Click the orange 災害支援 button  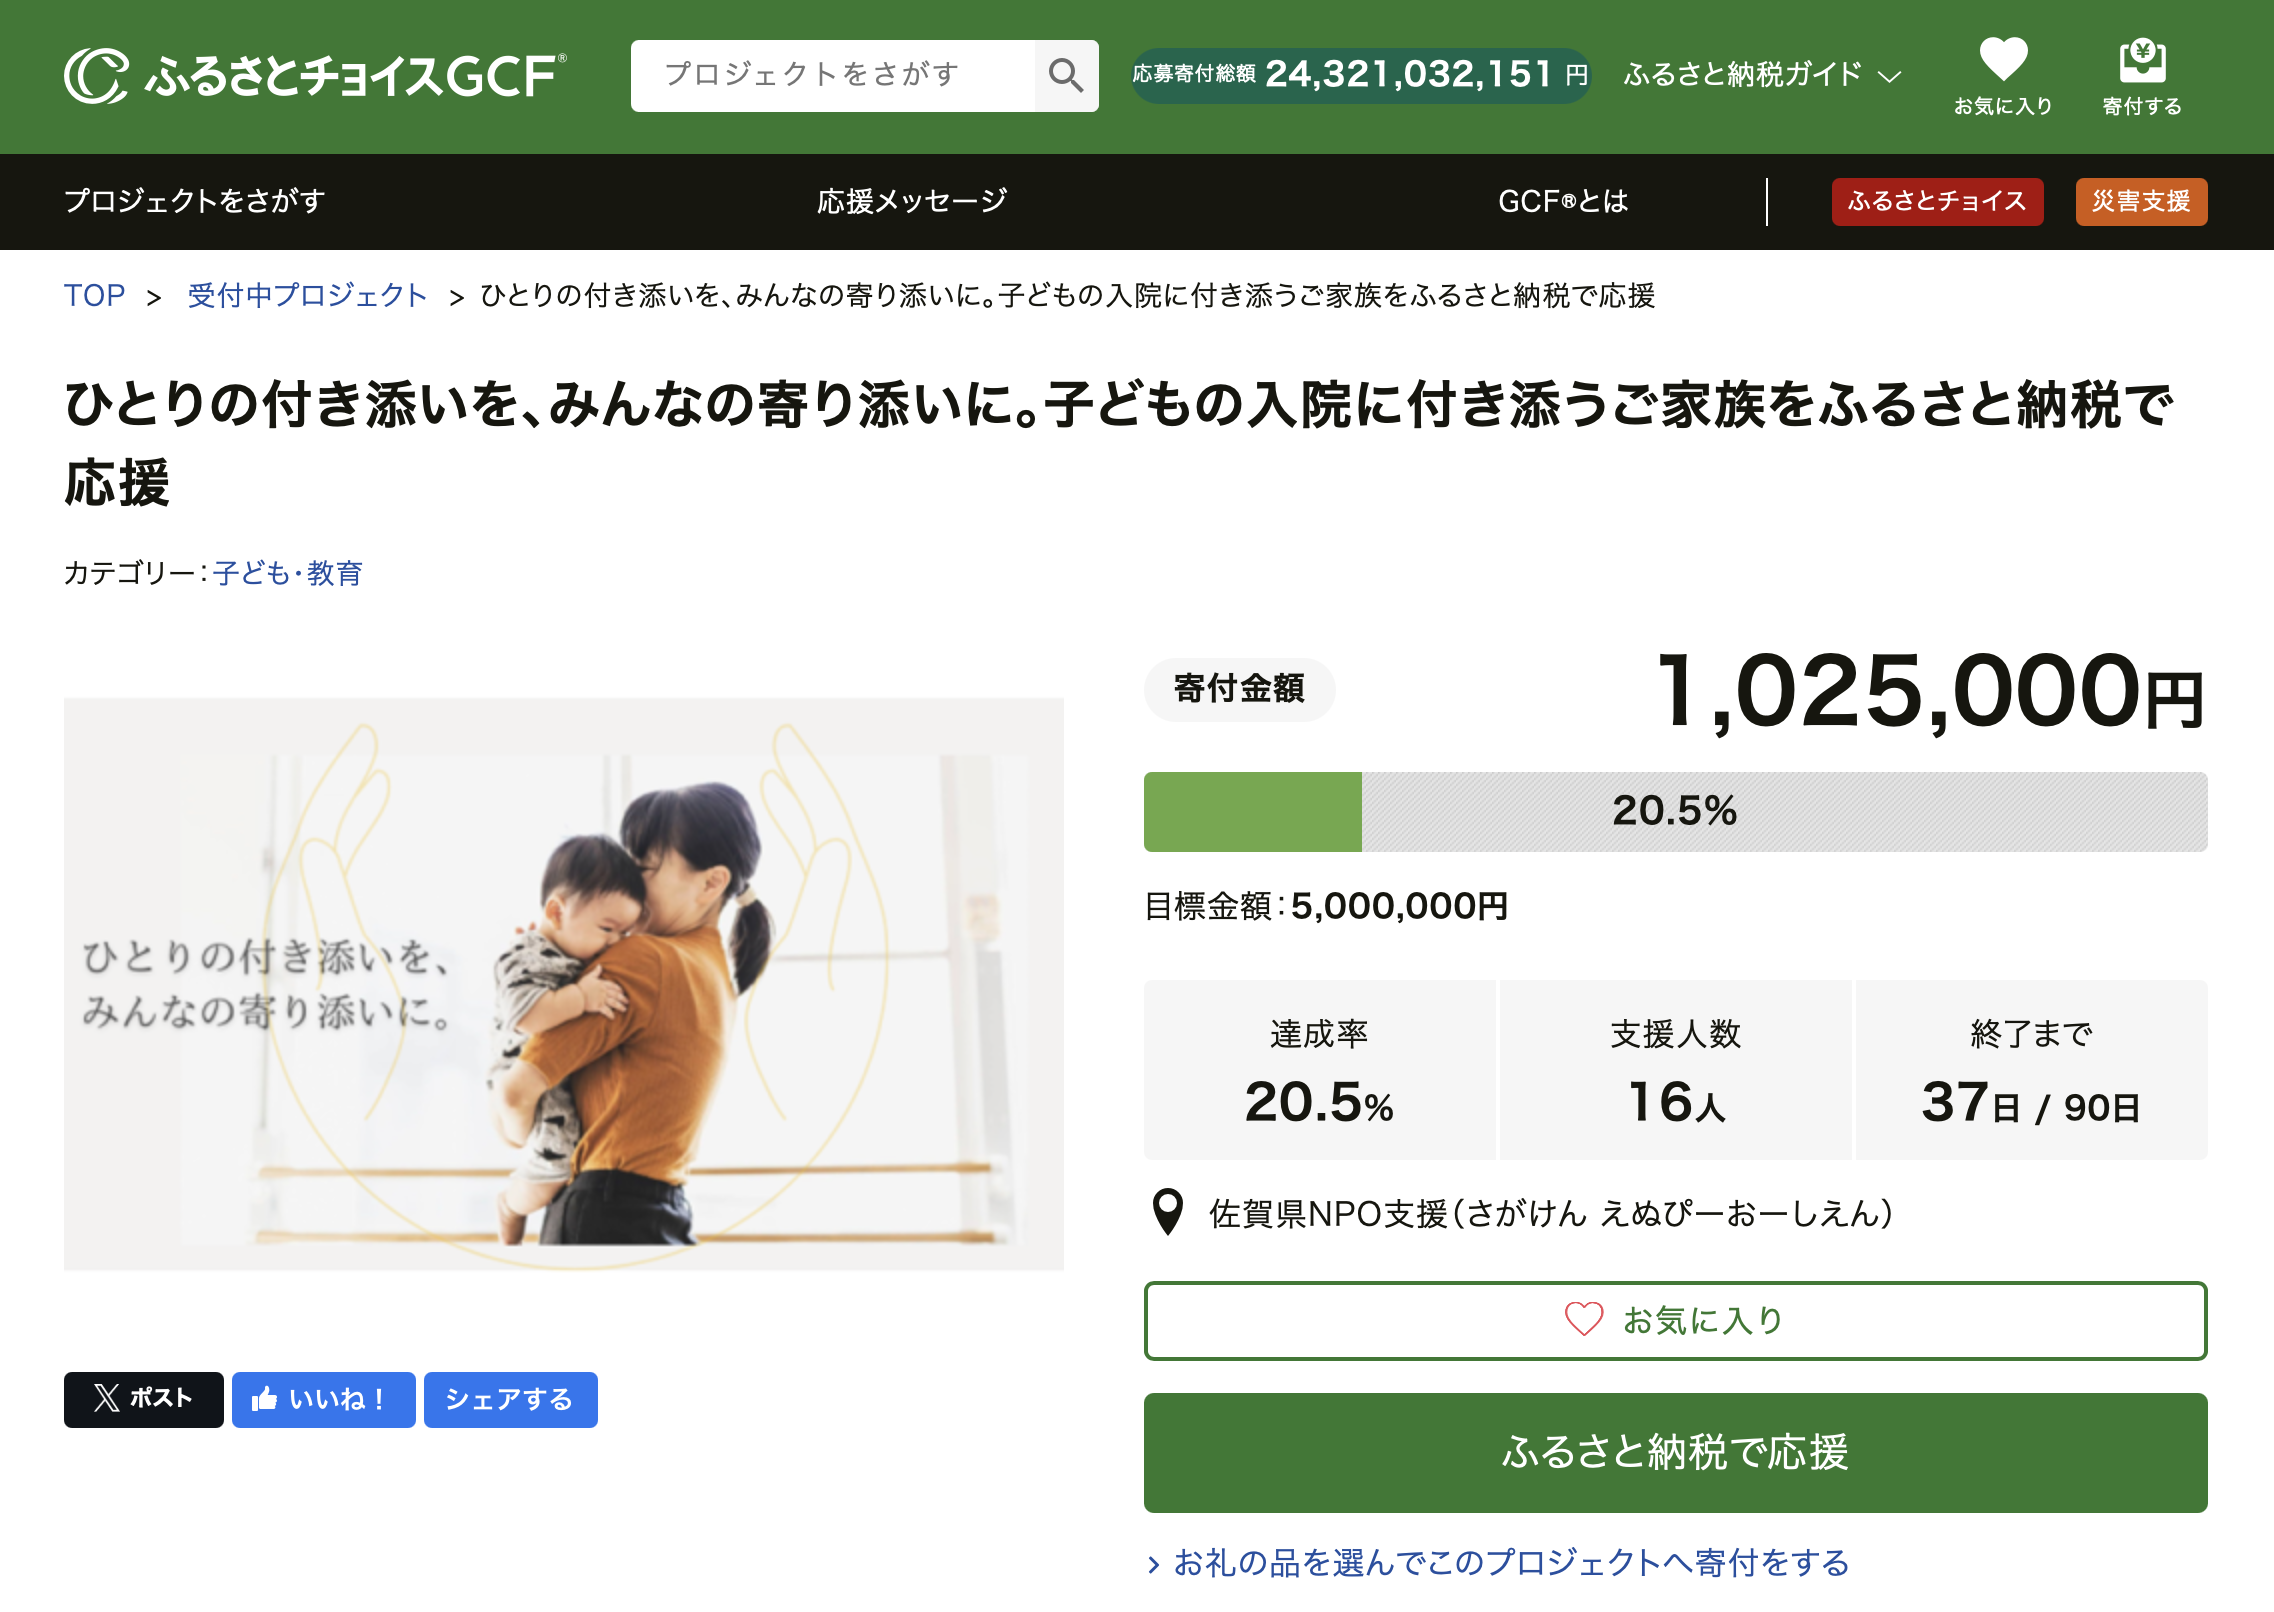pyautogui.click(x=2140, y=201)
